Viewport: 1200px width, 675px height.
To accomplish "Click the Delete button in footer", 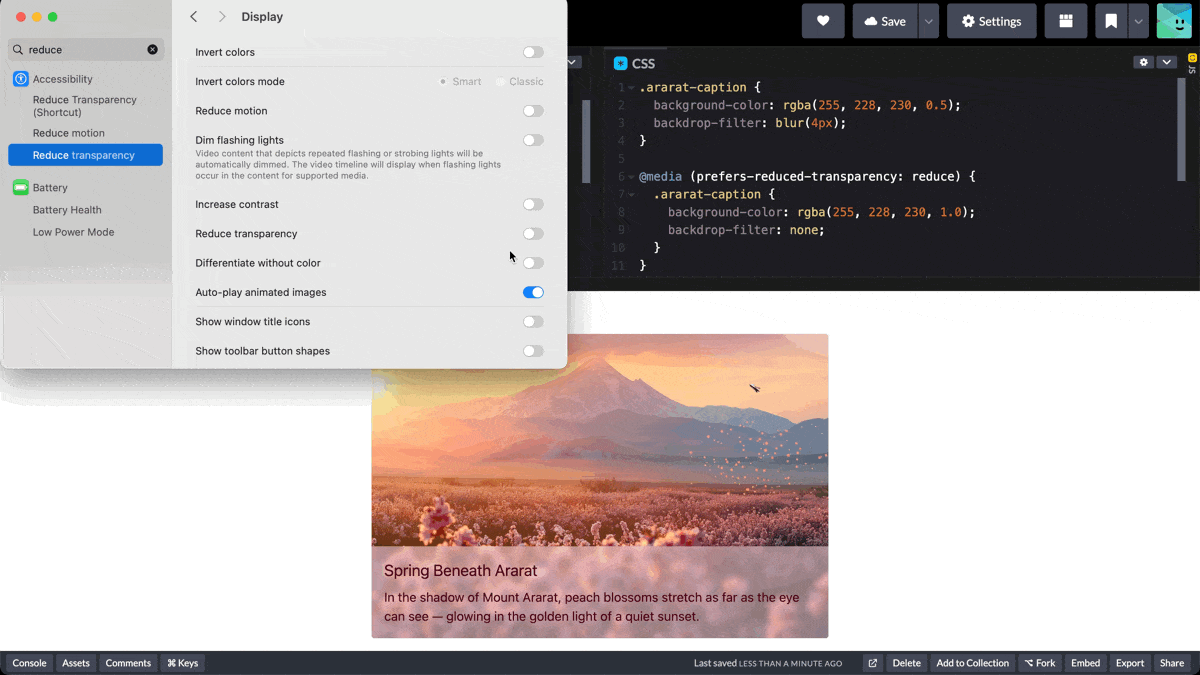I will pos(907,663).
